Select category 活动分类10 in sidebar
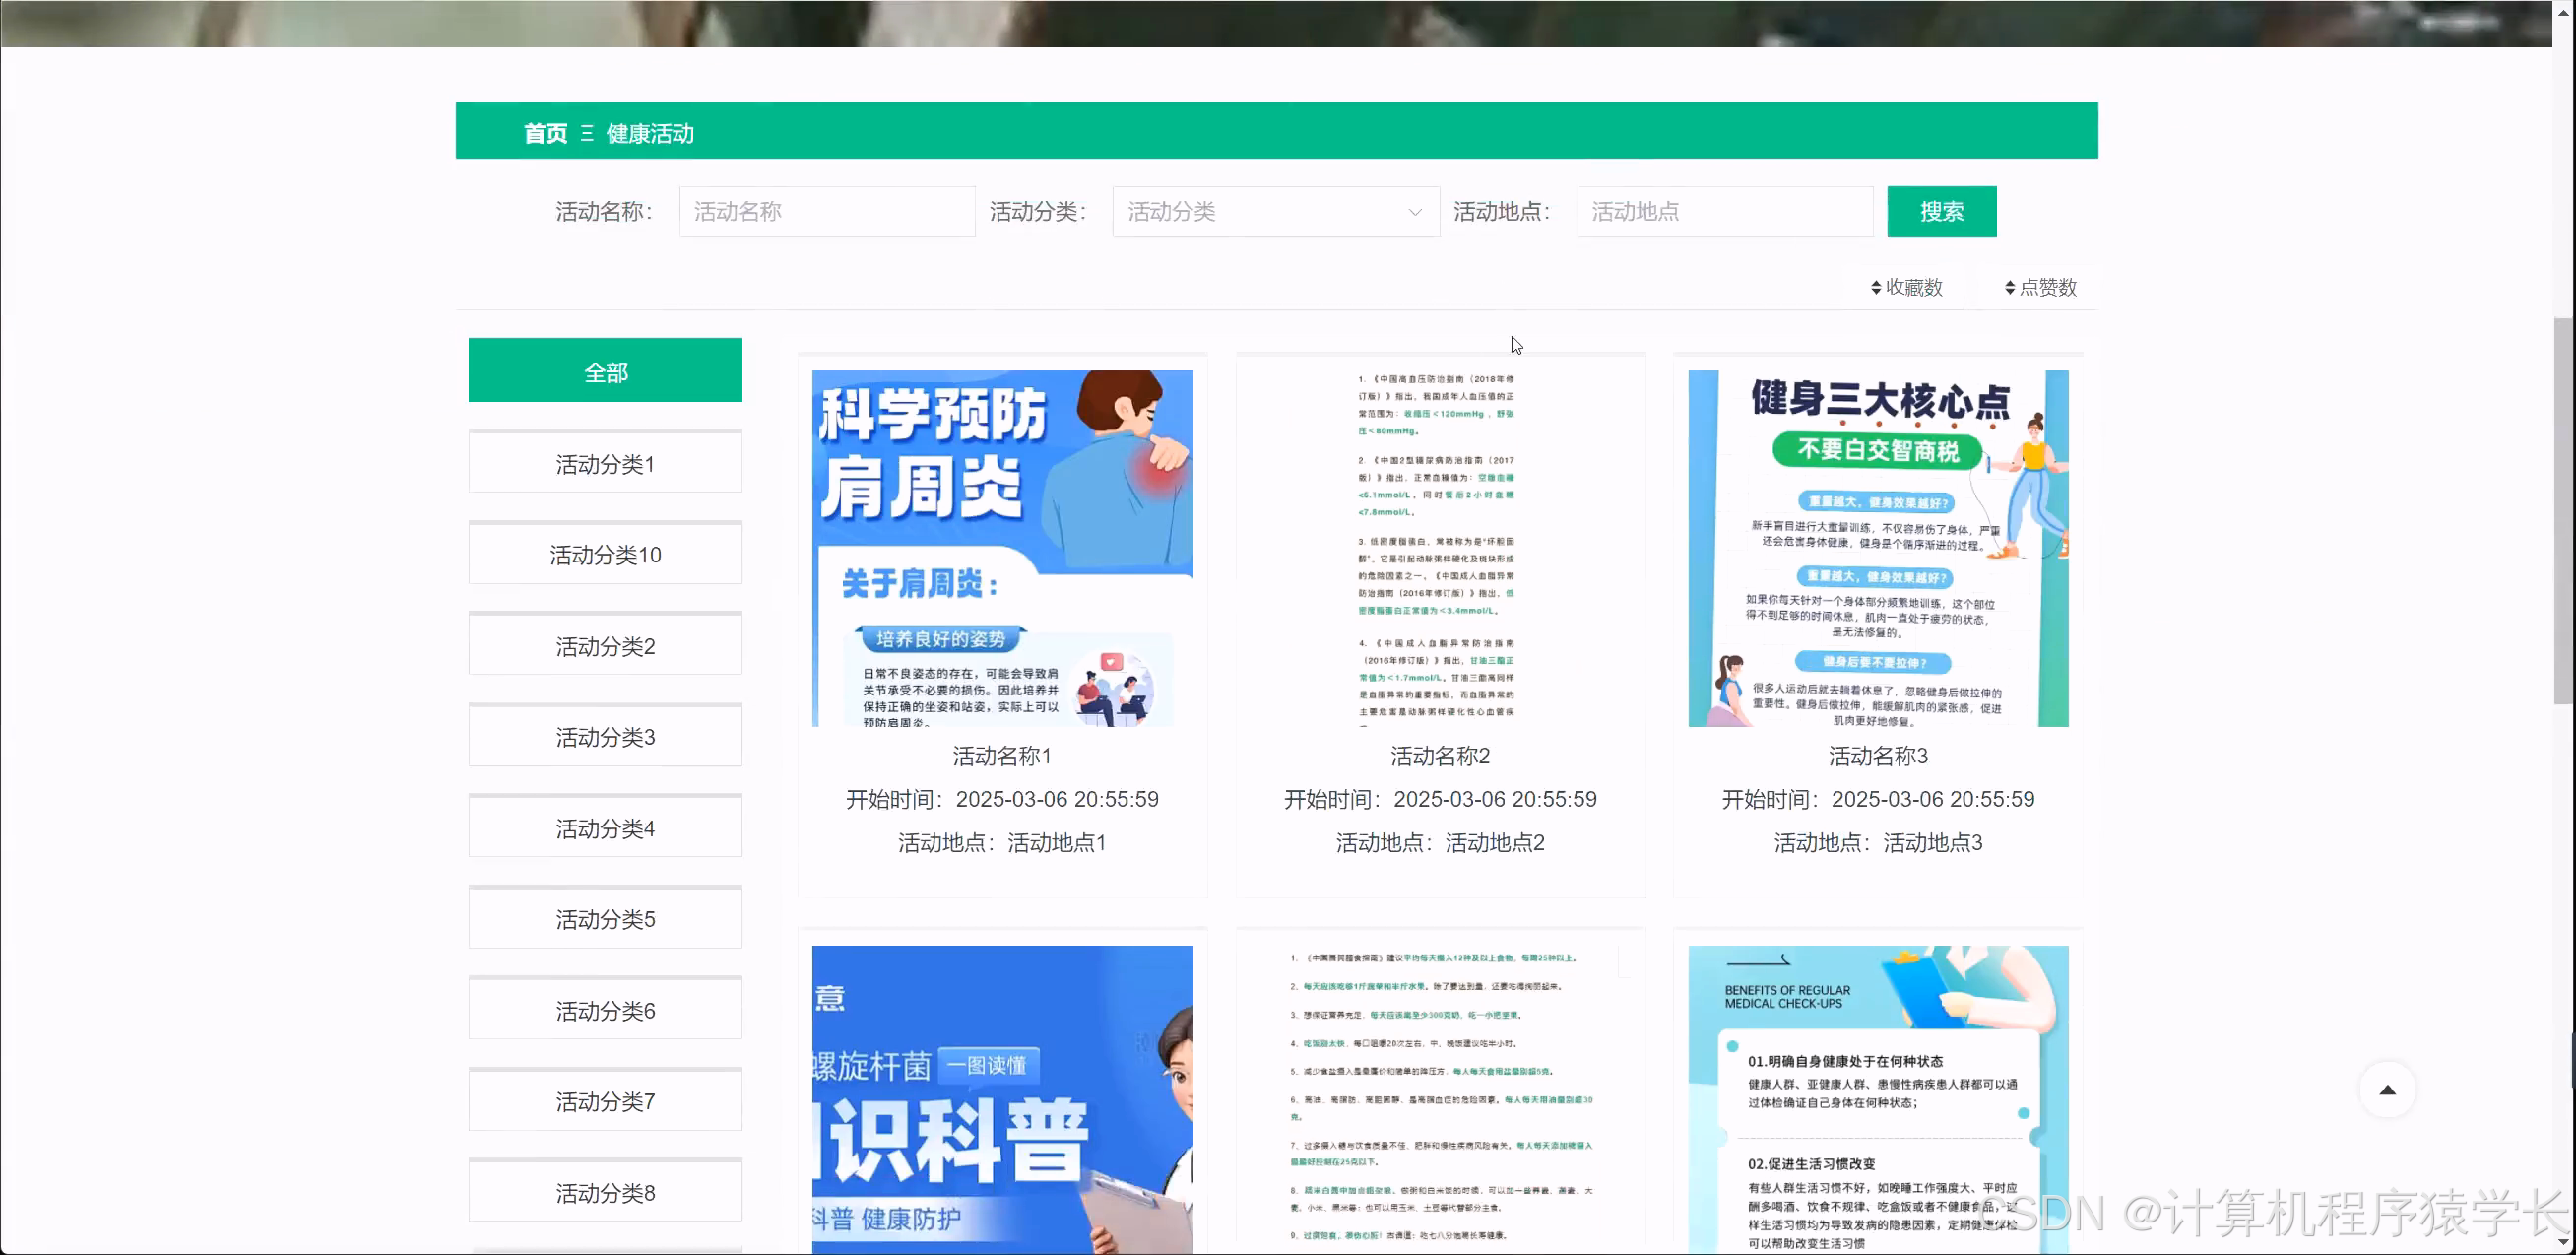This screenshot has width=2576, height=1255. click(604, 554)
